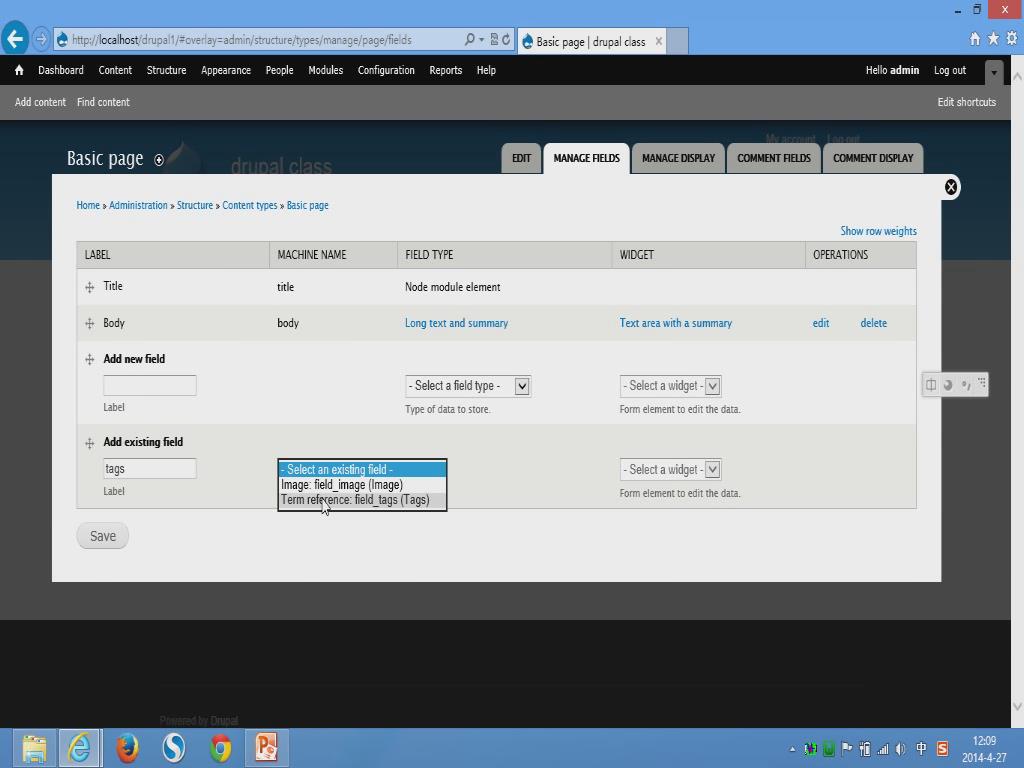Click the edit link for the Body field

(x=821, y=323)
